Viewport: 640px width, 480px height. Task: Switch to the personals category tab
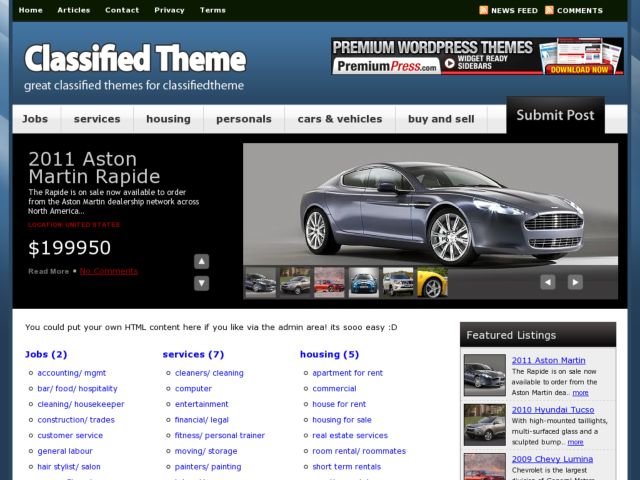pos(244,119)
